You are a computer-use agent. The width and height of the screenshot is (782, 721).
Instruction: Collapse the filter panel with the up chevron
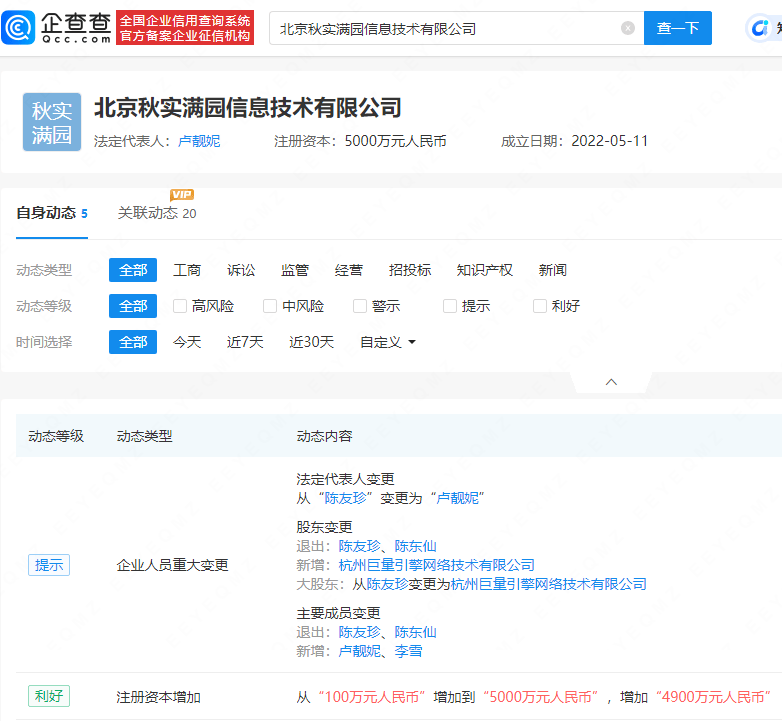(x=611, y=382)
